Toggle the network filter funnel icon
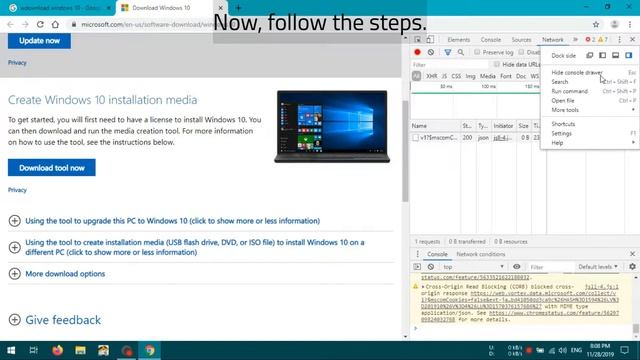 pos(448,52)
